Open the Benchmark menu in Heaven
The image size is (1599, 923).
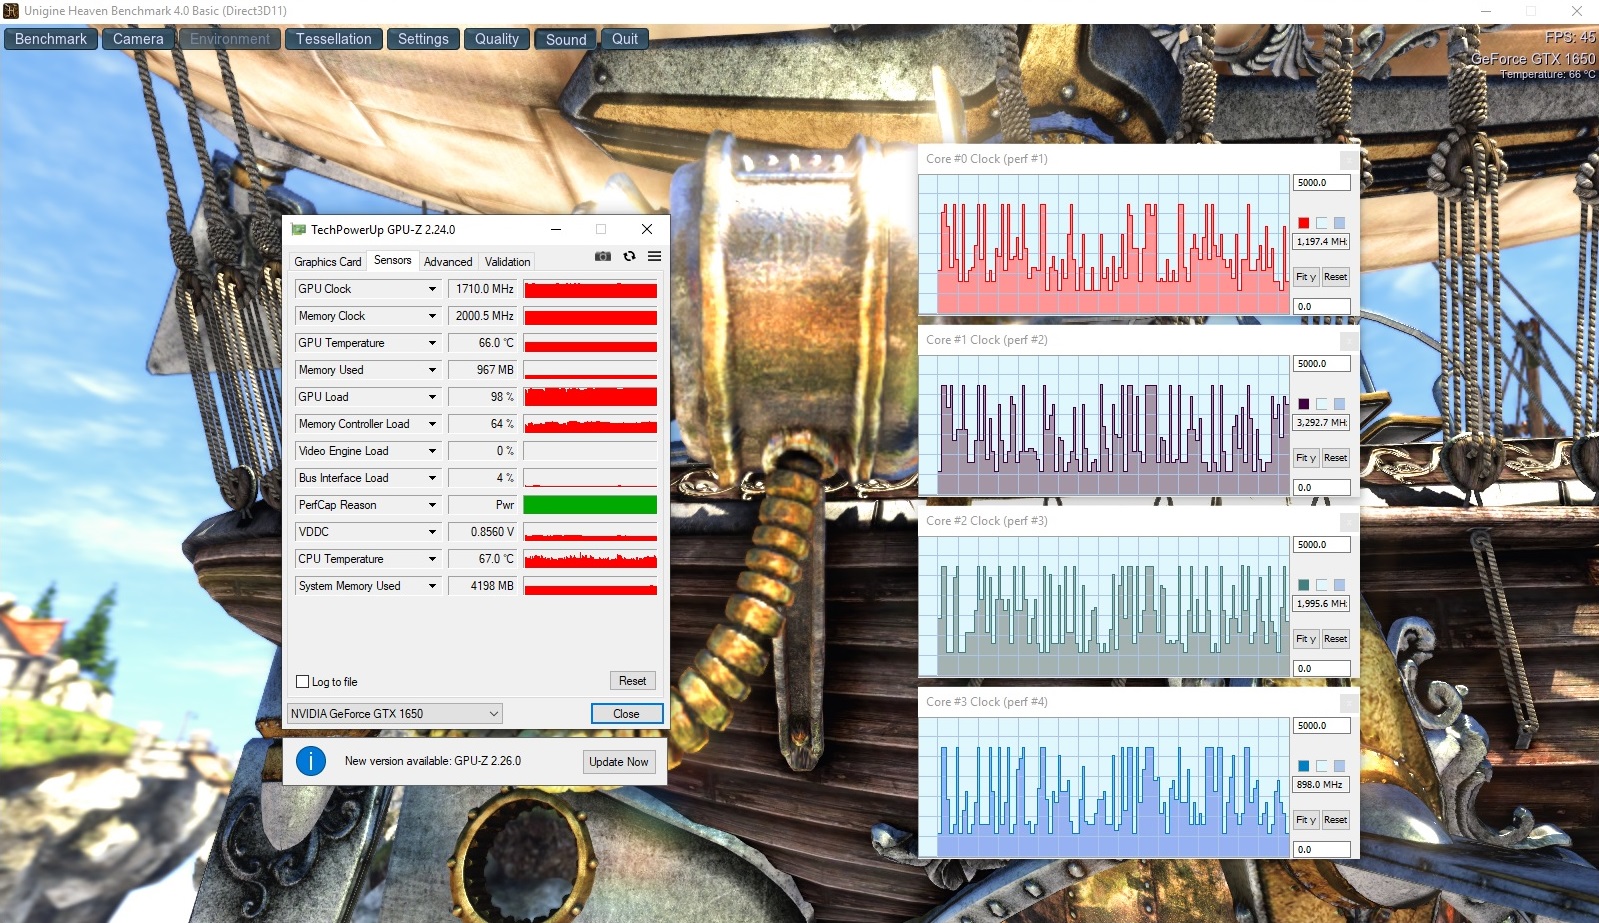(x=51, y=39)
